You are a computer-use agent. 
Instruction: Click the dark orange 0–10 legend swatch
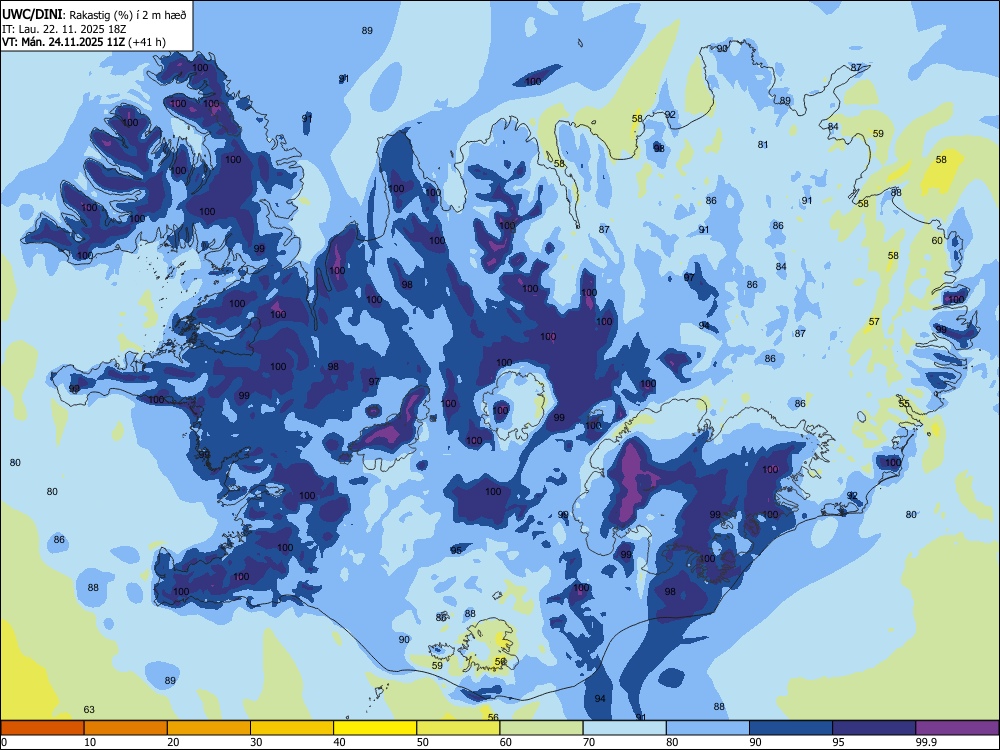42,728
